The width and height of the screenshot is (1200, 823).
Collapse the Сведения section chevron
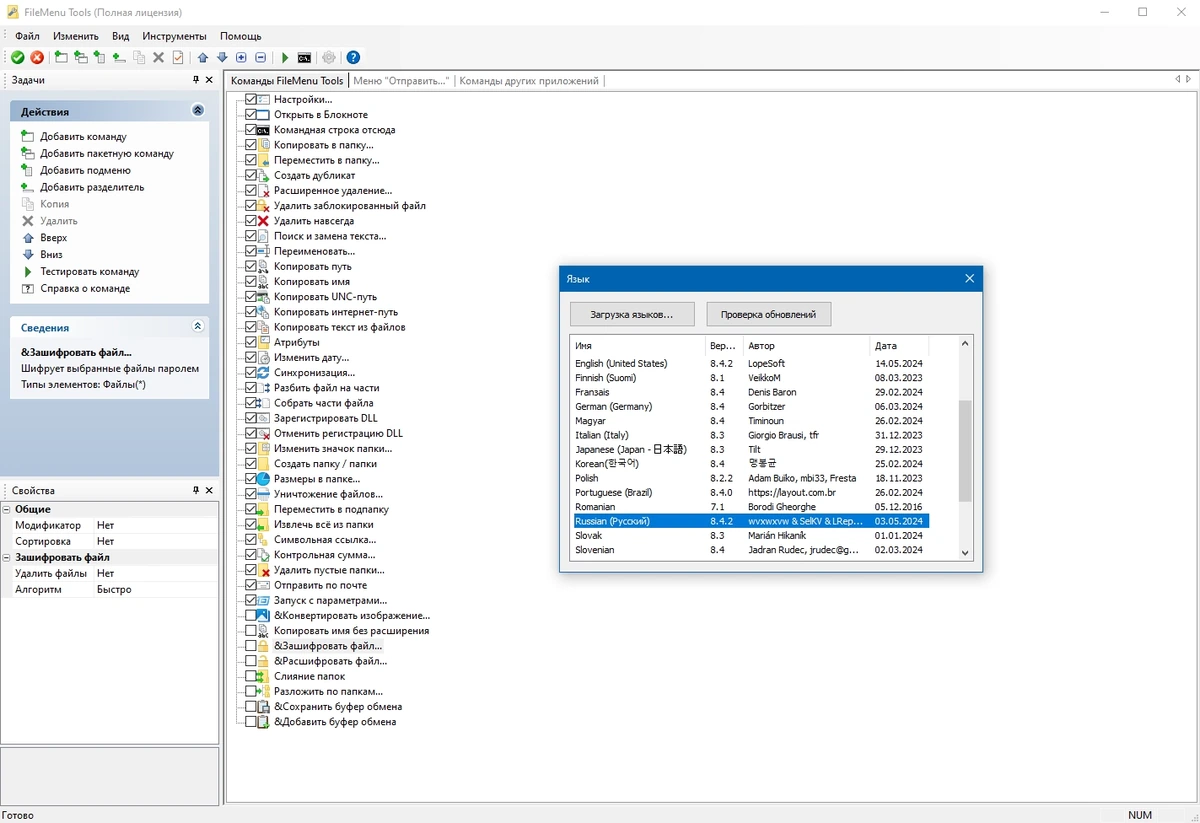(197, 327)
